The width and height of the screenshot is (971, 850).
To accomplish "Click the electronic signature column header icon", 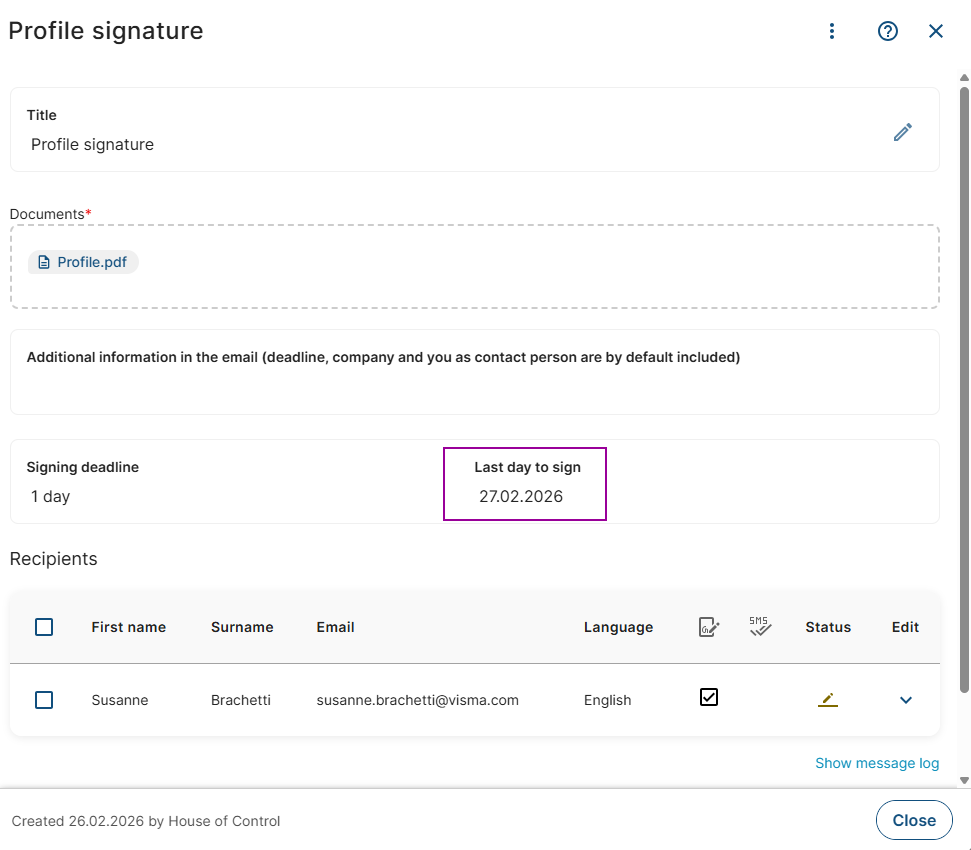I will (x=709, y=627).
